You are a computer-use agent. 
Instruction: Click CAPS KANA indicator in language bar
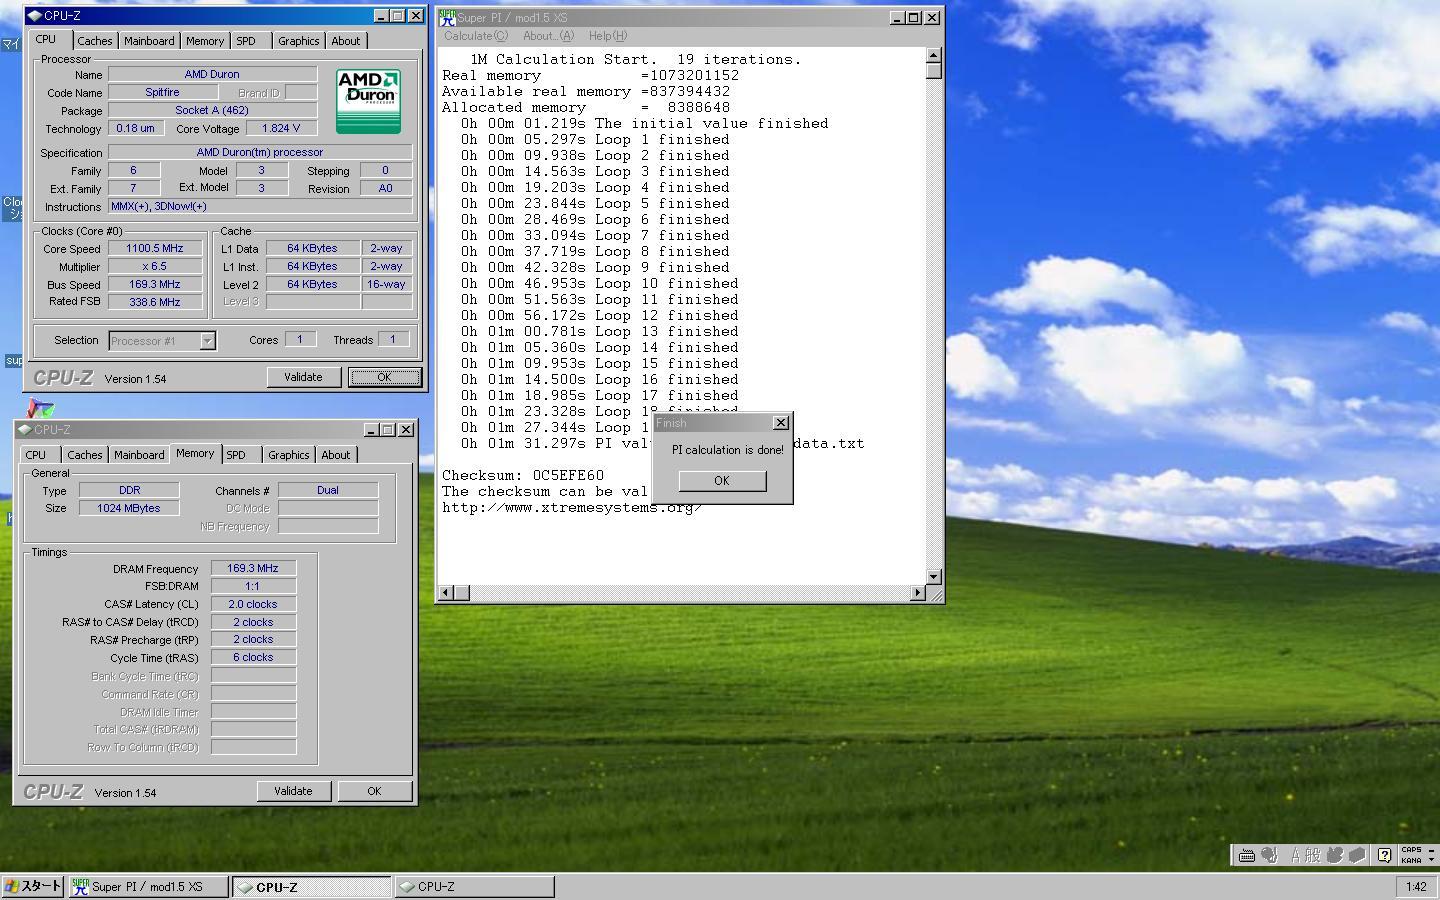pos(1411,855)
